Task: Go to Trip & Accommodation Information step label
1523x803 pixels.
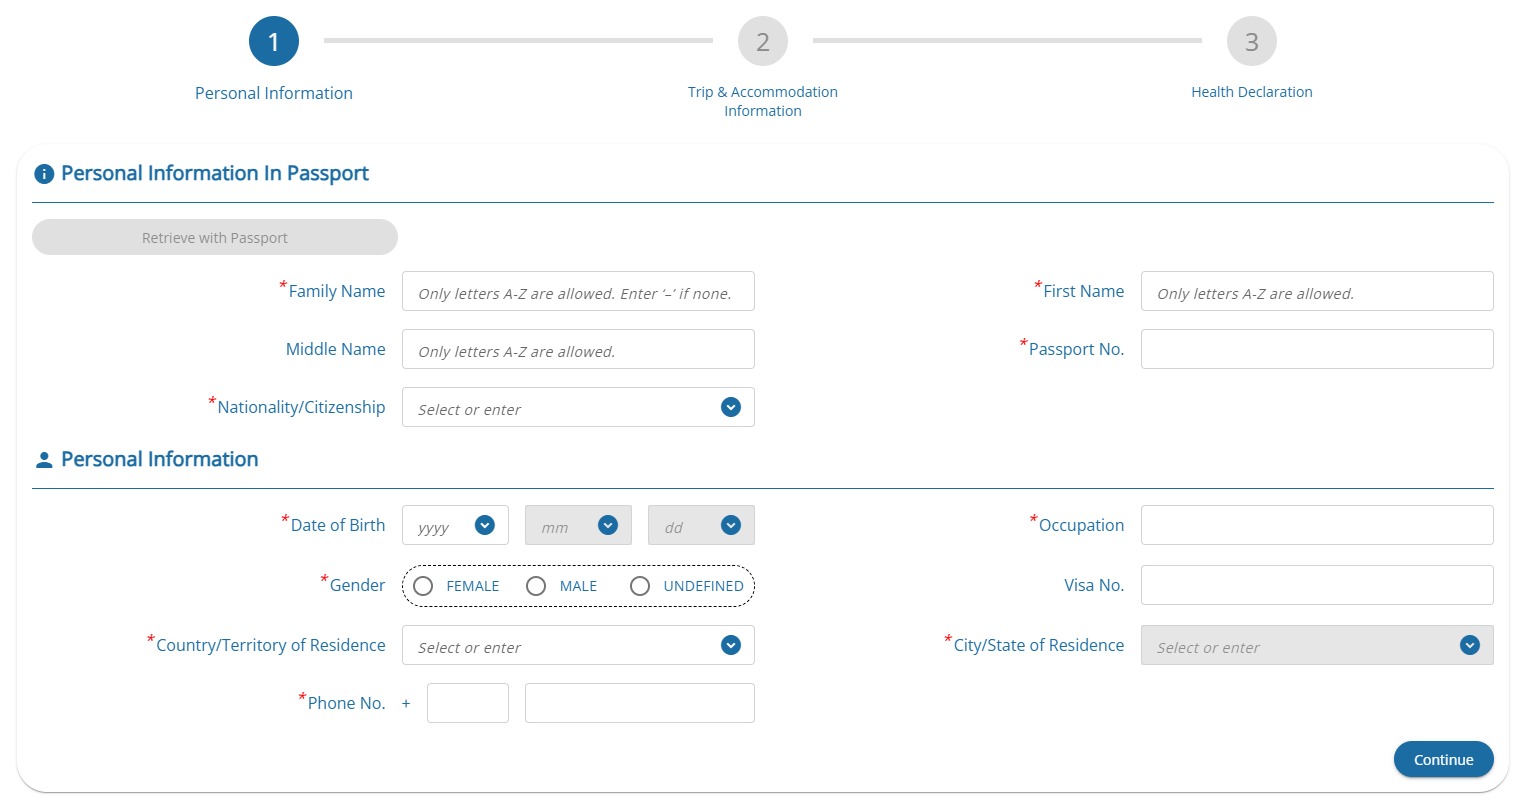Action: coord(763,101)
